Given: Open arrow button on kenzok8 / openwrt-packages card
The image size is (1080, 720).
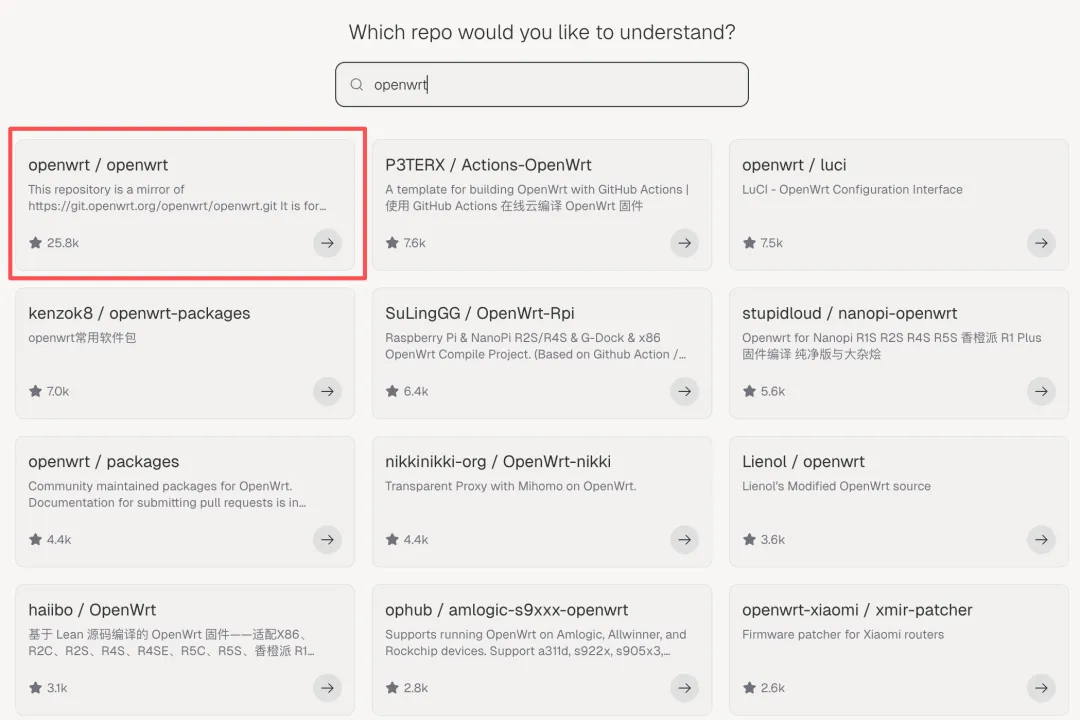Looking at the screenshot, I should coord(327,391).
